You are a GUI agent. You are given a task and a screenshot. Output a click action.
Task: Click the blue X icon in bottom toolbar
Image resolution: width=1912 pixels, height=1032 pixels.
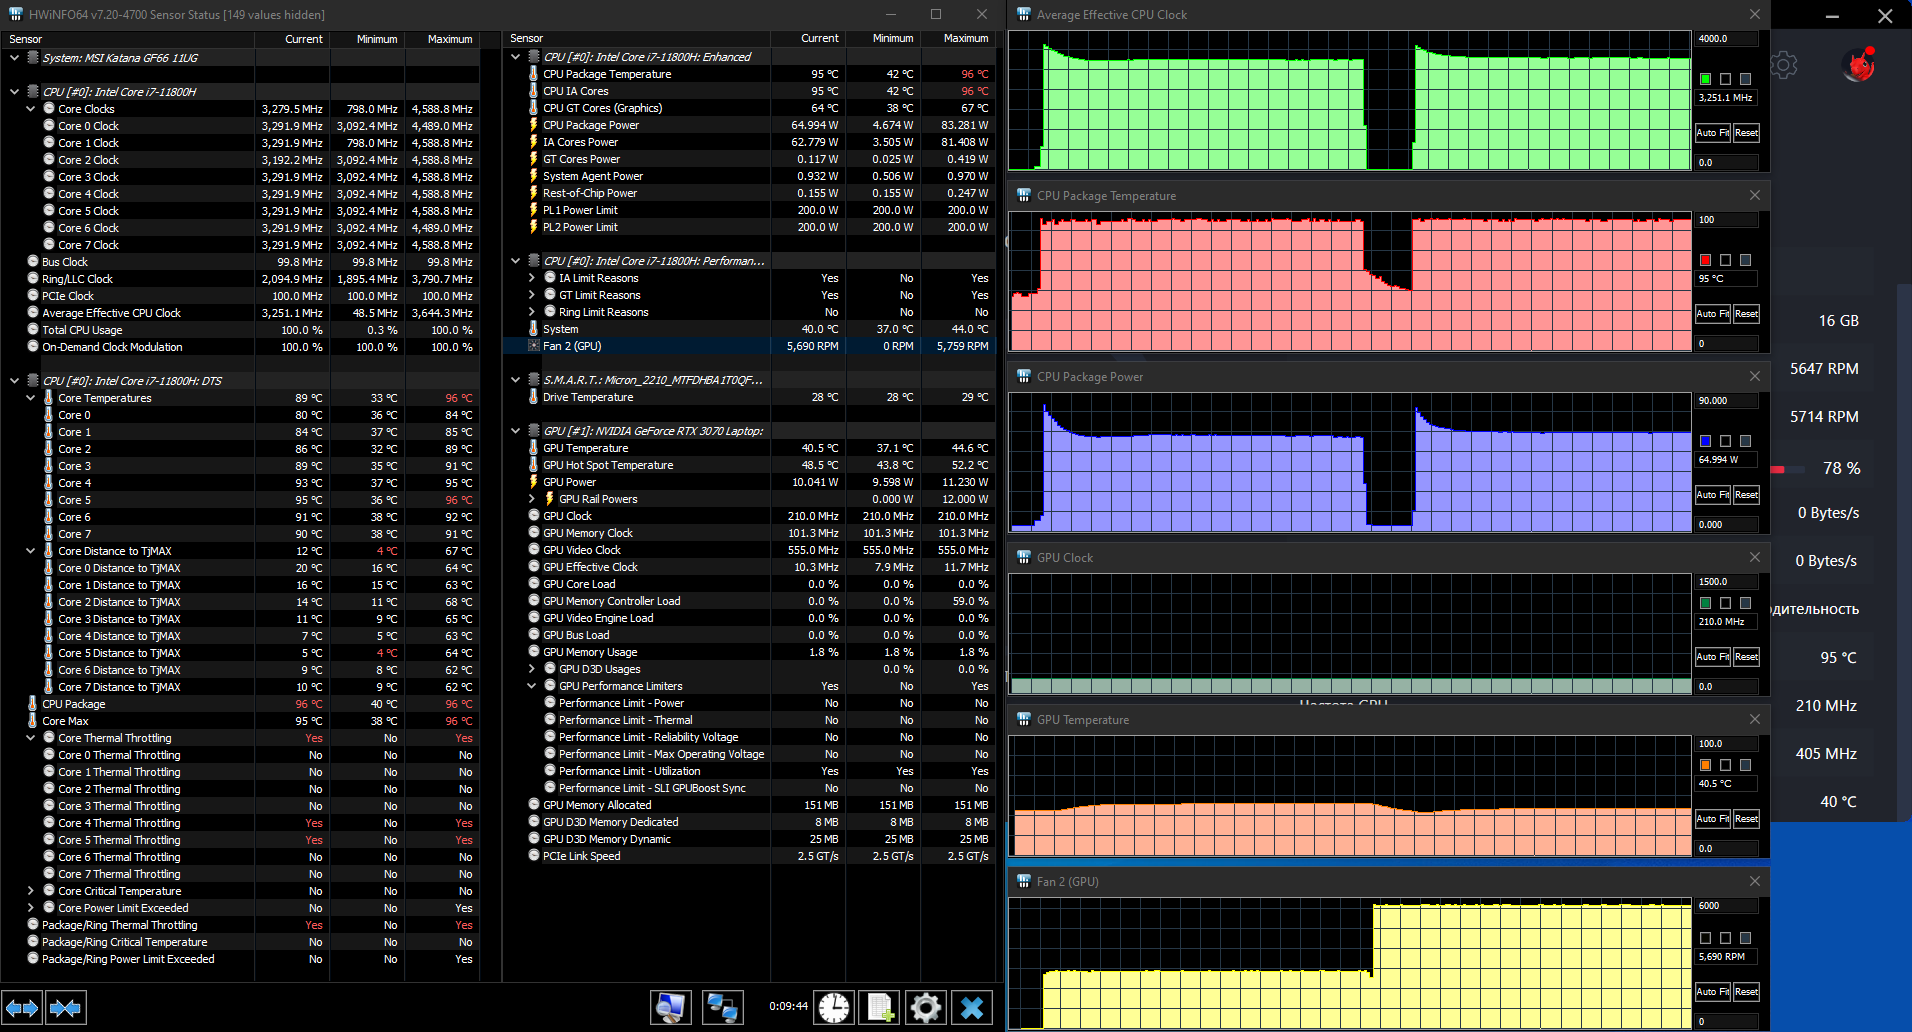click(972, 1007)
